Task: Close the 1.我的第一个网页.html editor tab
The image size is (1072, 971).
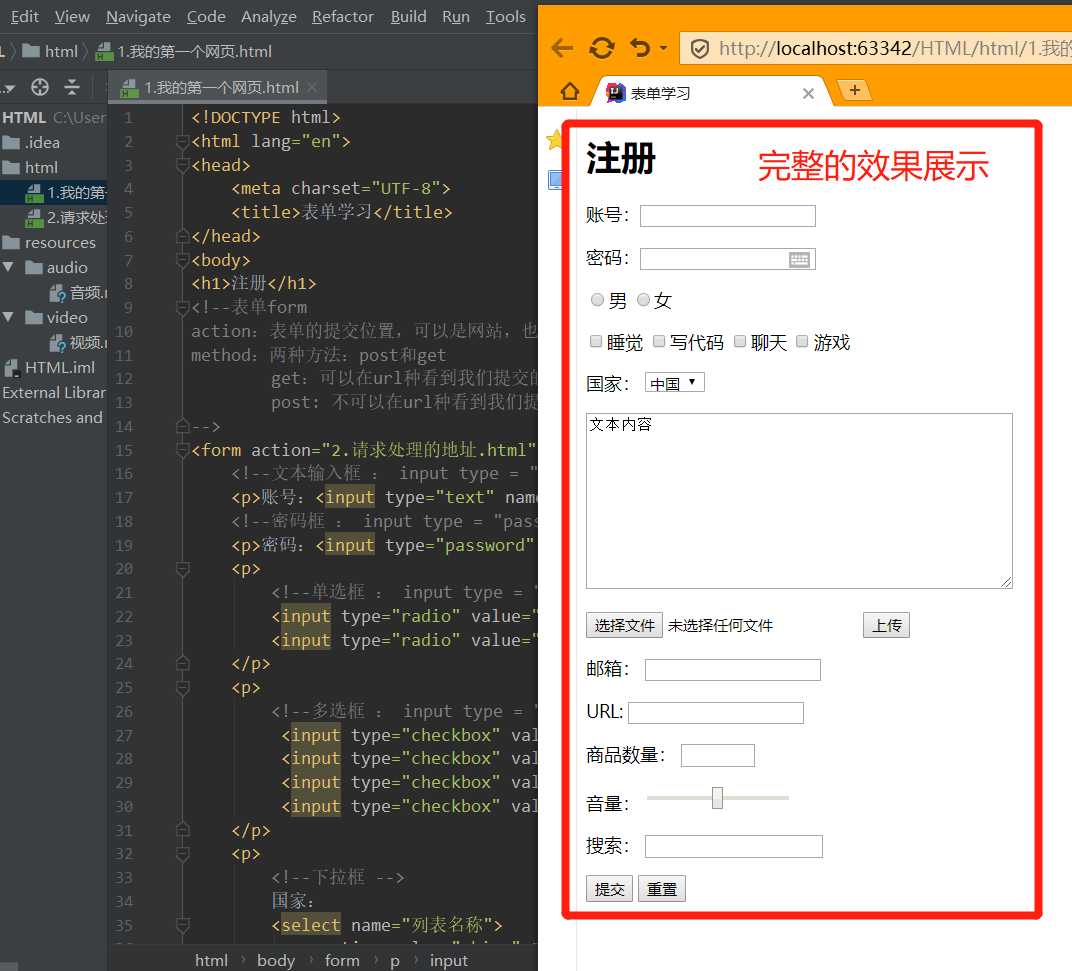Action: coord(312,87)
